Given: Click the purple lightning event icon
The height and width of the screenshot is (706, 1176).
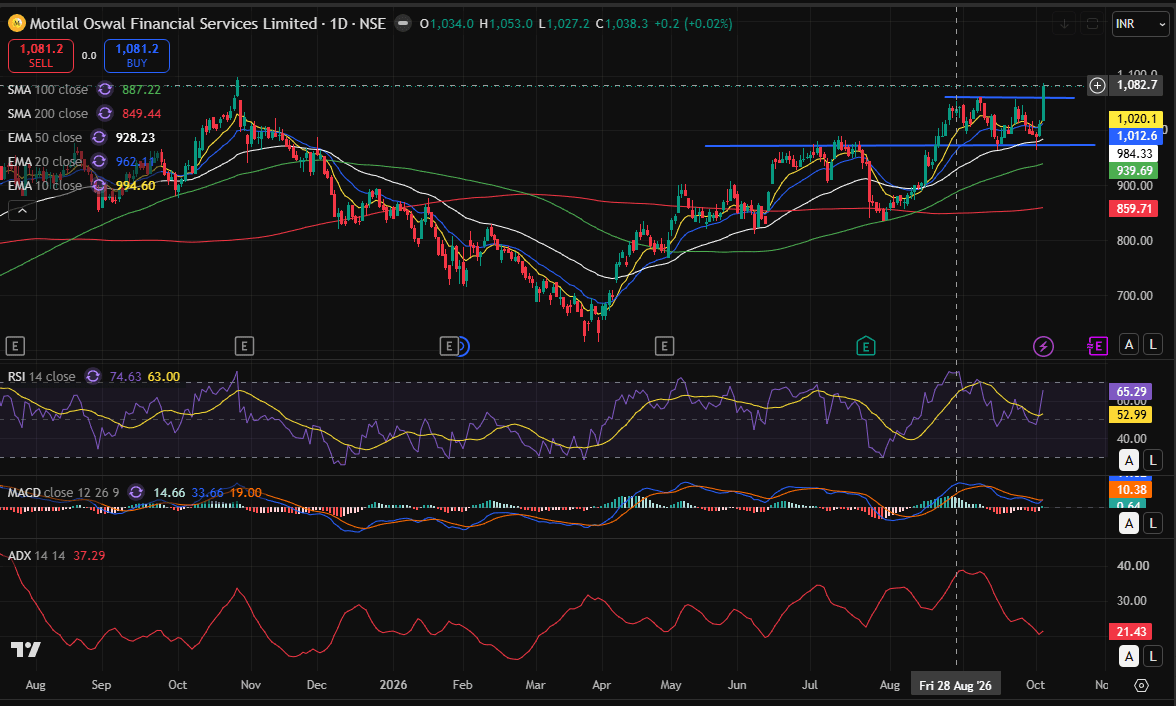Looking at the screenshot, I should point(1043,346).
